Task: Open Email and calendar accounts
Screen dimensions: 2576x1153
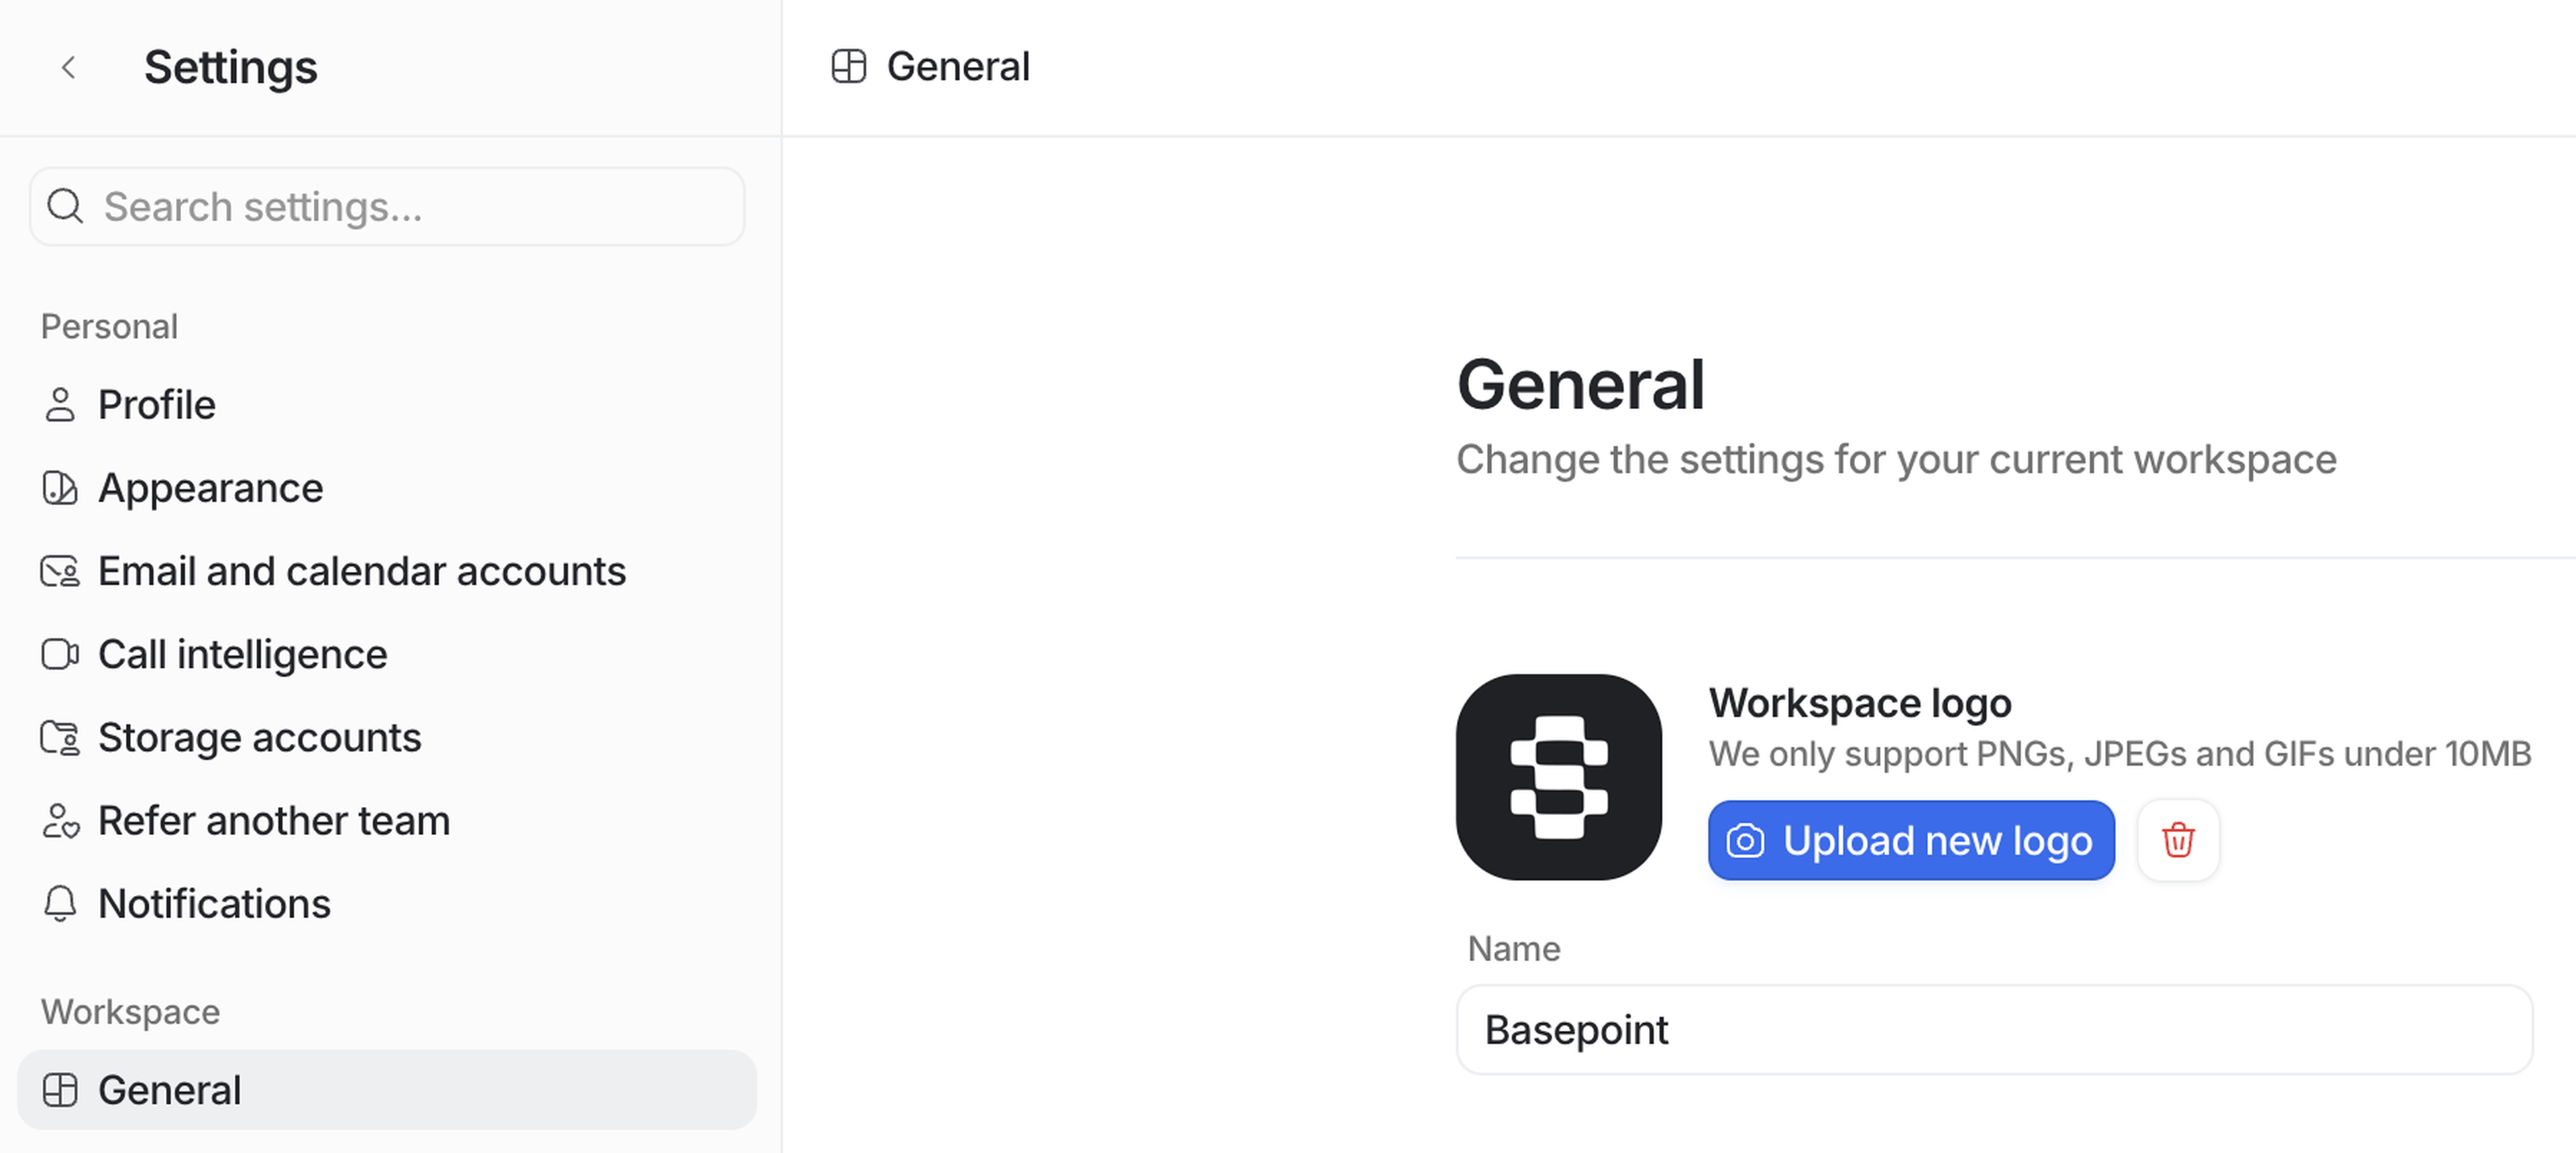Action: 362,571
